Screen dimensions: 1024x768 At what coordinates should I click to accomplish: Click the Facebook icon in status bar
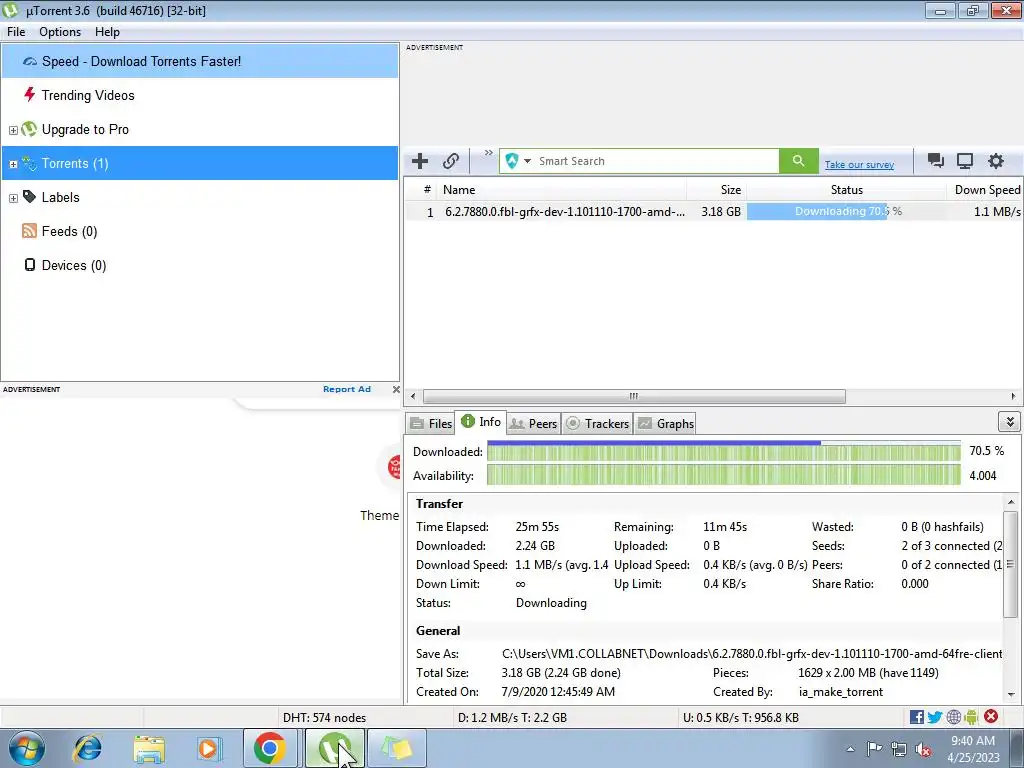coord(916,717)
